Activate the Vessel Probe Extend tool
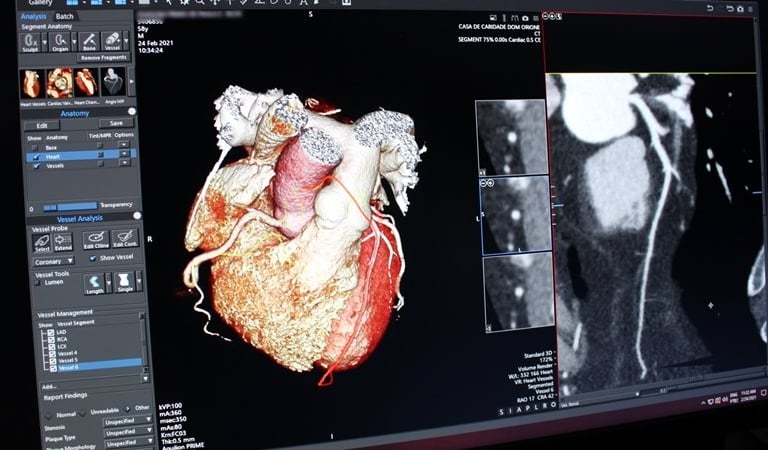 tap(63, 242)
